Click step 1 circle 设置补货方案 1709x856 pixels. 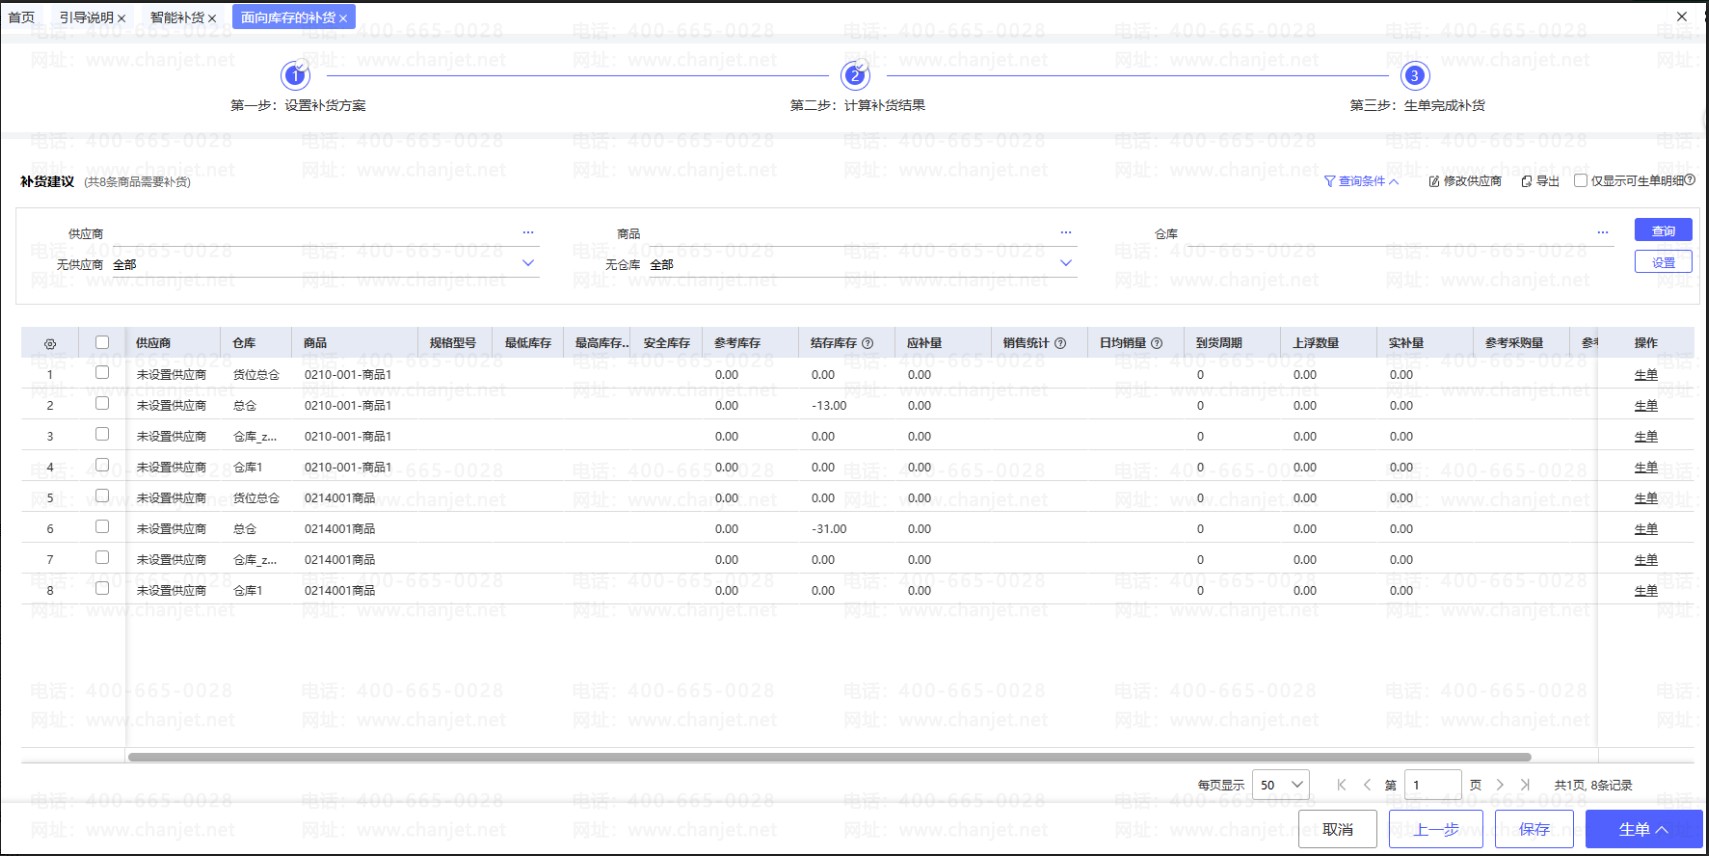[295, 75]
